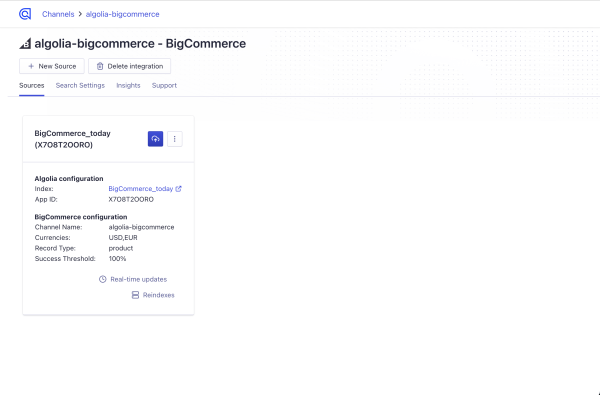Click the external link icon beside index

click(x=178, y=189)
